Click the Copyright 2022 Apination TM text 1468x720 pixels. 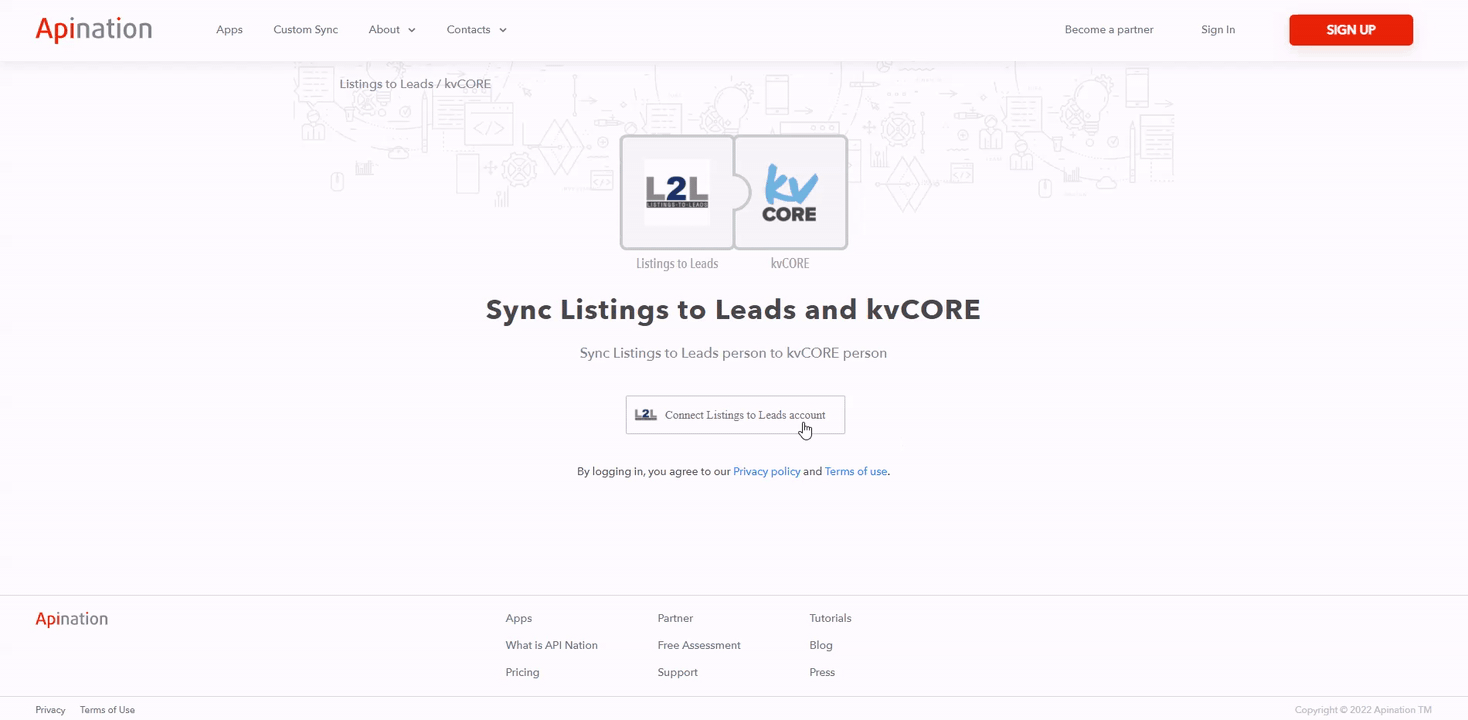click(1363, 710)
